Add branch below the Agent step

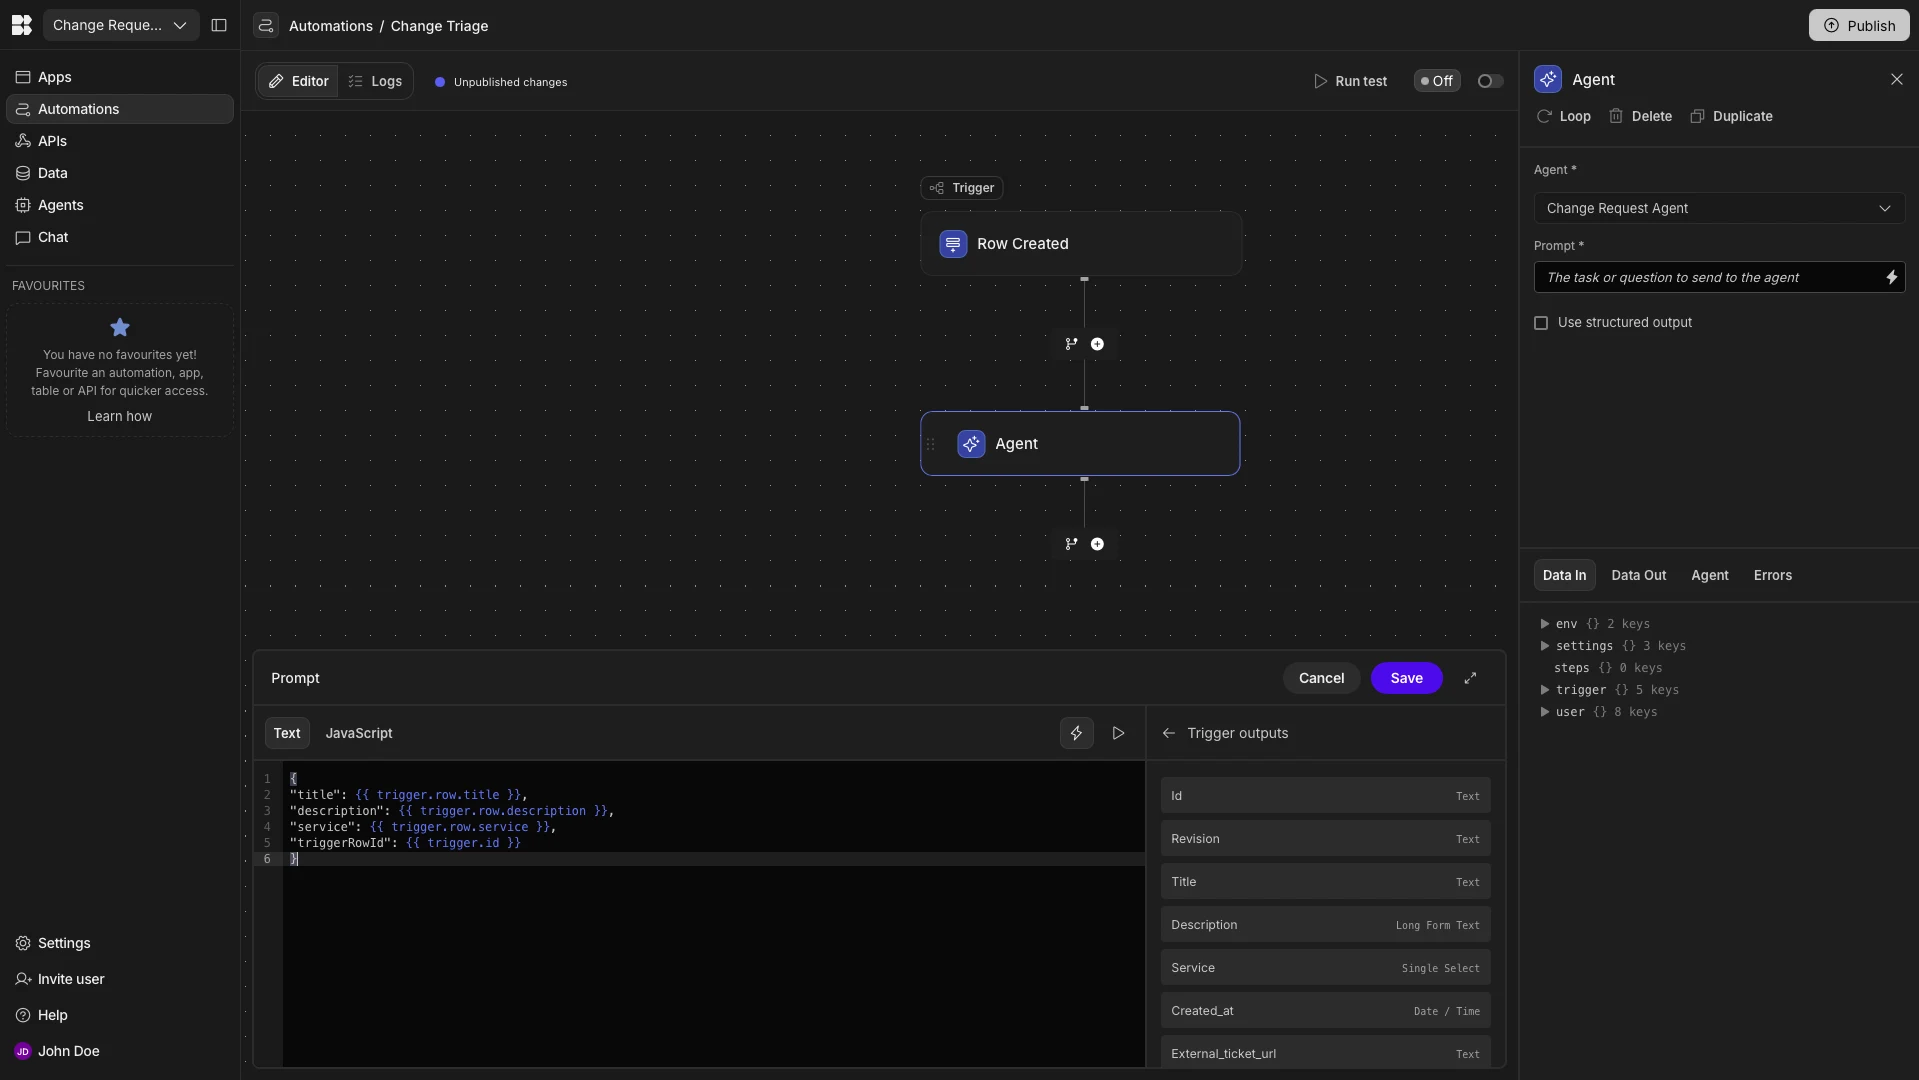click(1071, 544)
